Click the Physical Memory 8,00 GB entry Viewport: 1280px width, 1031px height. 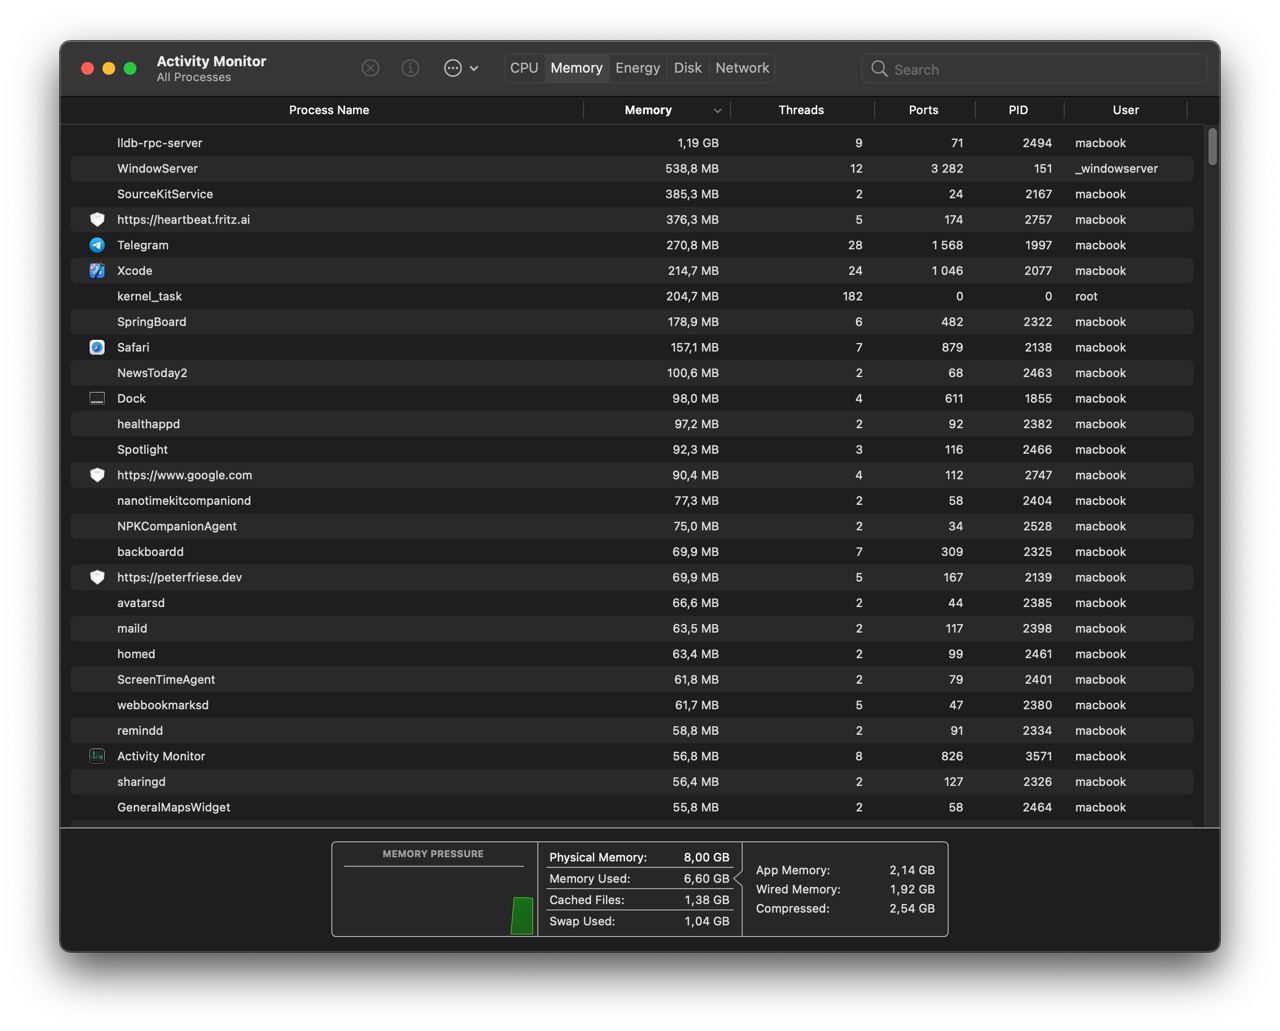tap(639, 857)
